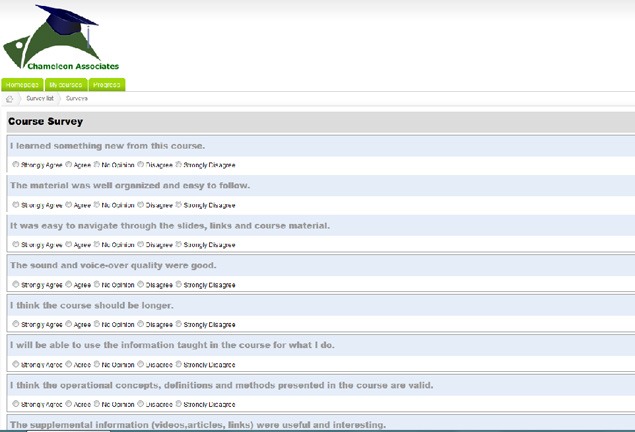Select Strongly Agree for use the information taught
Viewport: 635px width, 432px height.
coord(14,364)
